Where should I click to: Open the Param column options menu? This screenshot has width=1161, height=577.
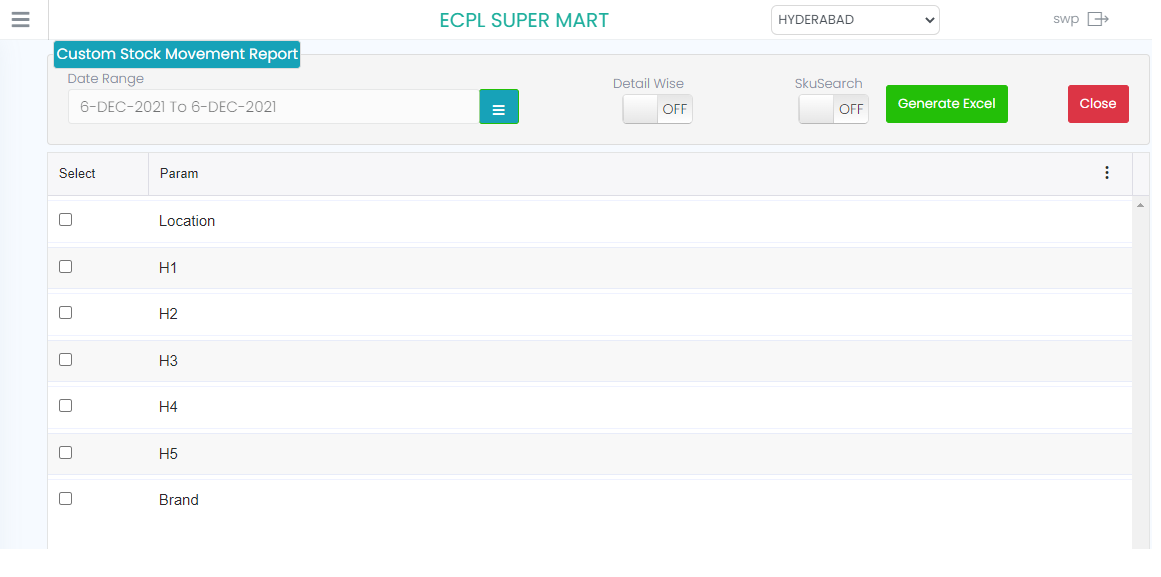pyautogui.click(x=1107, y=173)
